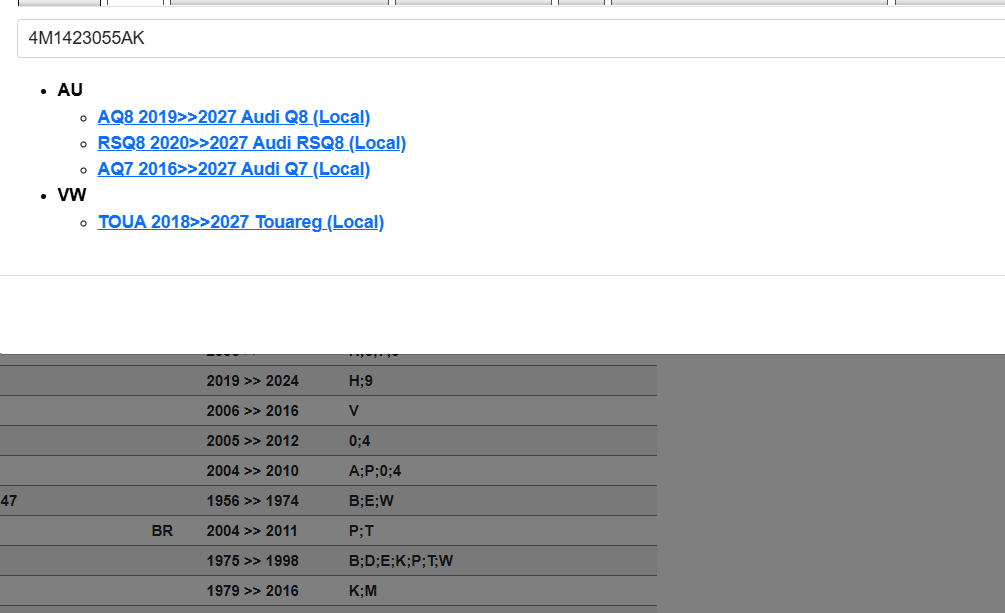Select the 1979 >> 2016 year cell
Screen dimensions: 1005x613
point(252,591)
